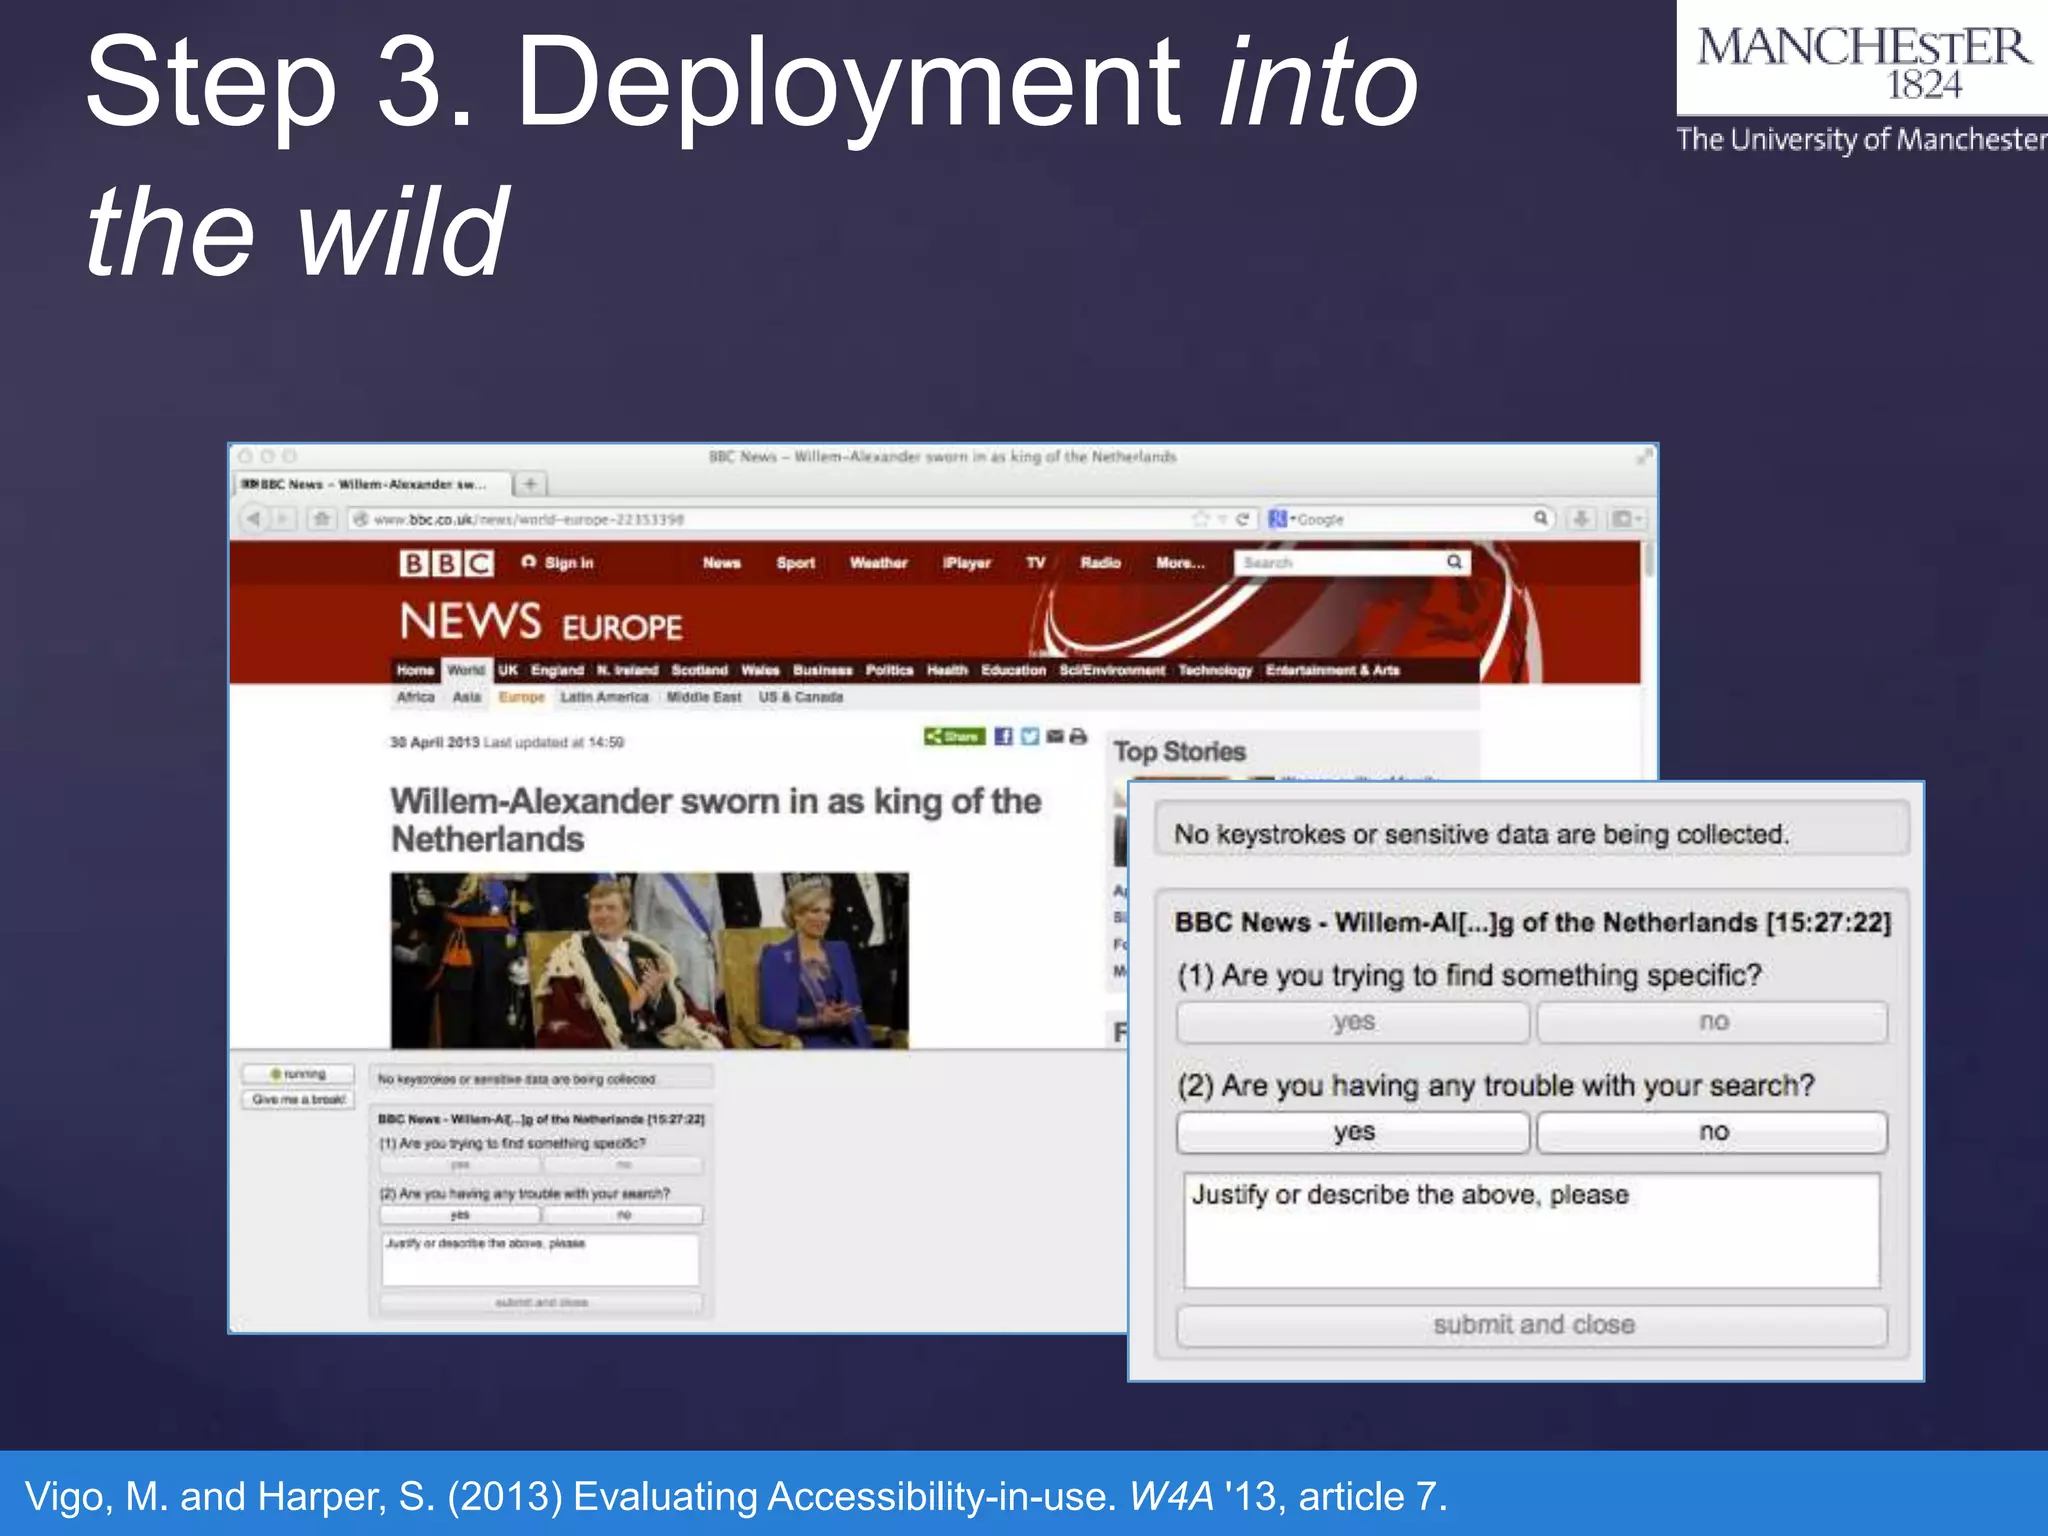Viewport: 2048px width, 1536px height.
Task: Open the TV link in BBC top bar
Action: 1035,563
